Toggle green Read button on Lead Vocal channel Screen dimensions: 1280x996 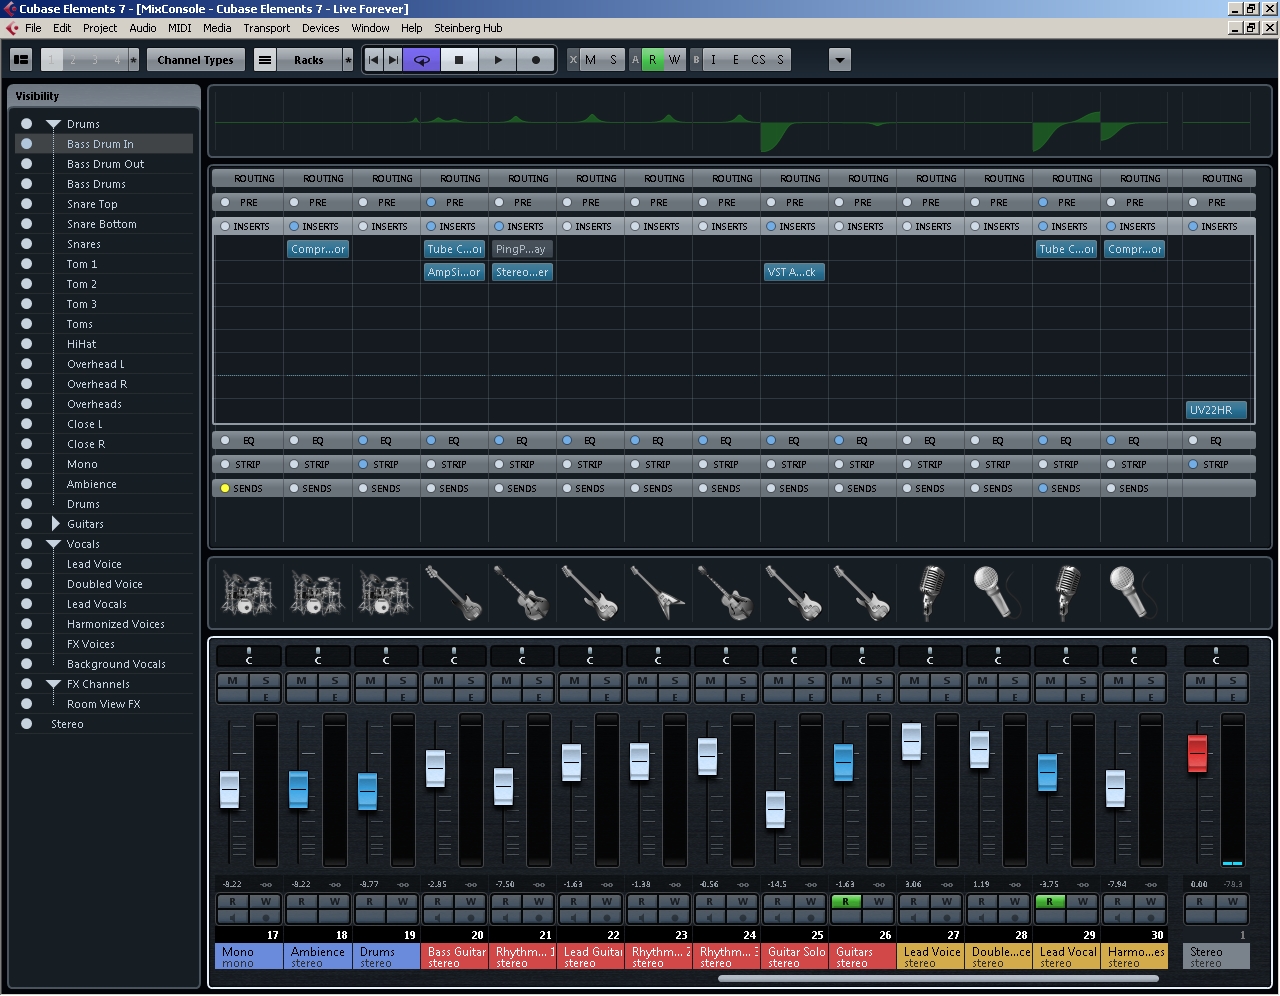pyautogui.click(x=1050, y=901)
